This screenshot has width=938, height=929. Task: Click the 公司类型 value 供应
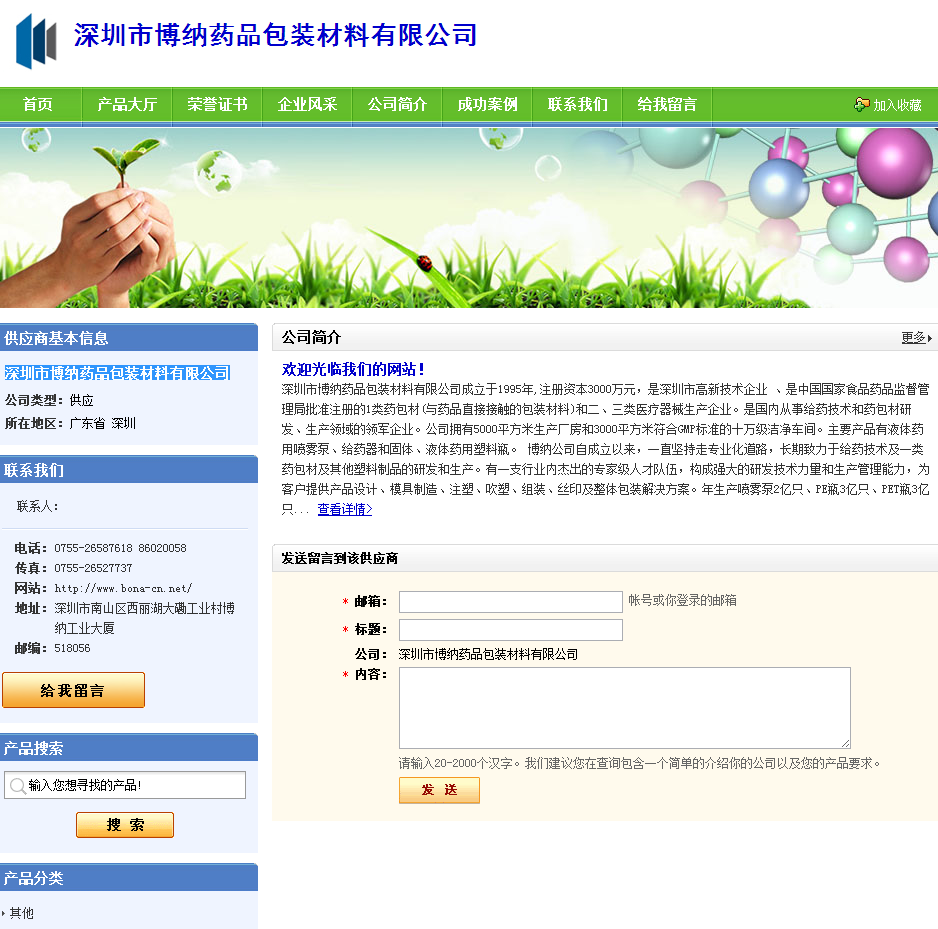point(81,400)
